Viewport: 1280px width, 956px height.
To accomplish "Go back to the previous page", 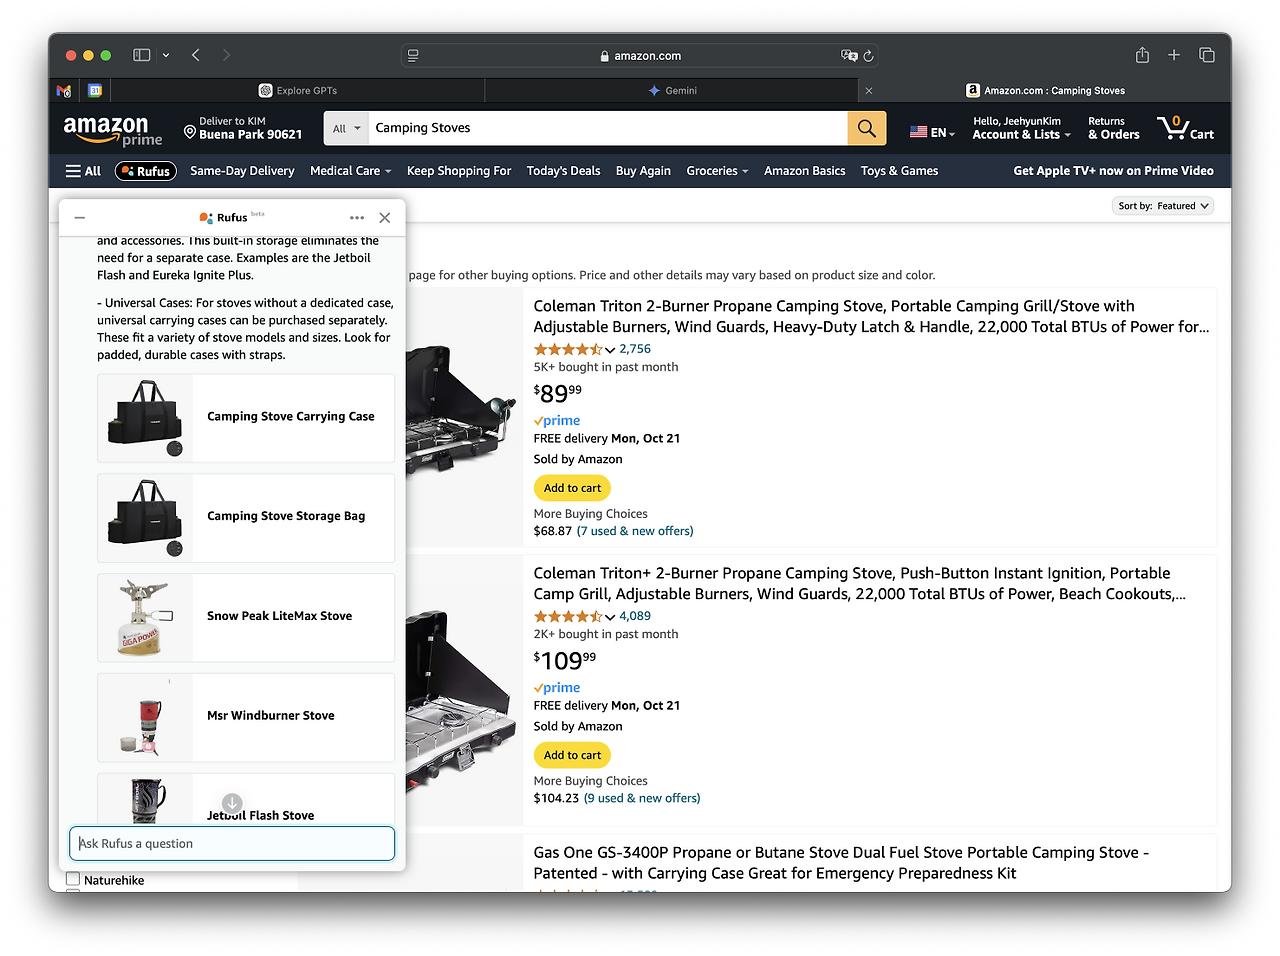I will 196,55.
